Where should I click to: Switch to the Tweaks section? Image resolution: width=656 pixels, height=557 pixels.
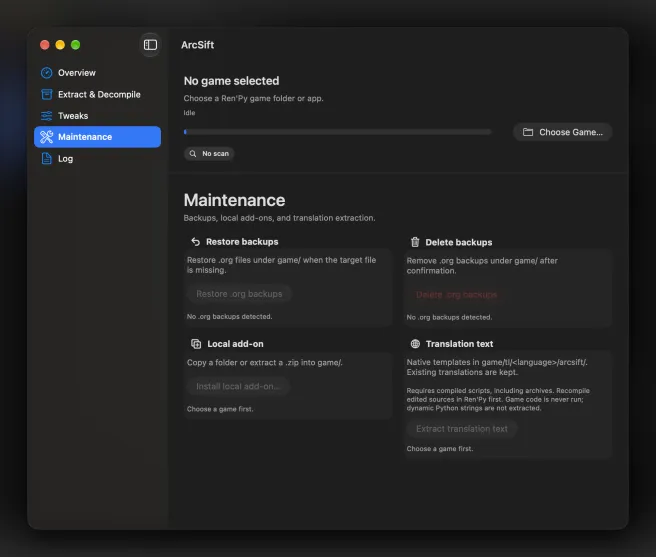pyautogui.click(x=97, y=116)
